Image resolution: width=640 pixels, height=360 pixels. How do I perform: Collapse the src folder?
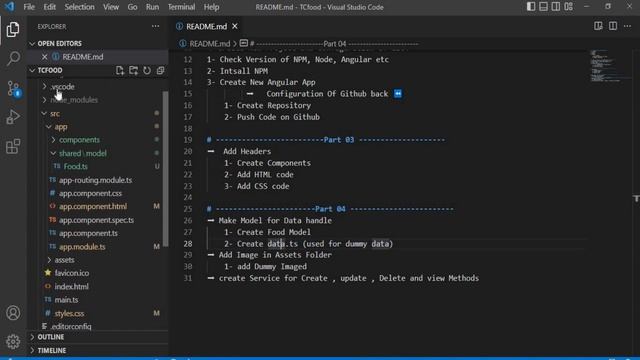click(55, 113)
